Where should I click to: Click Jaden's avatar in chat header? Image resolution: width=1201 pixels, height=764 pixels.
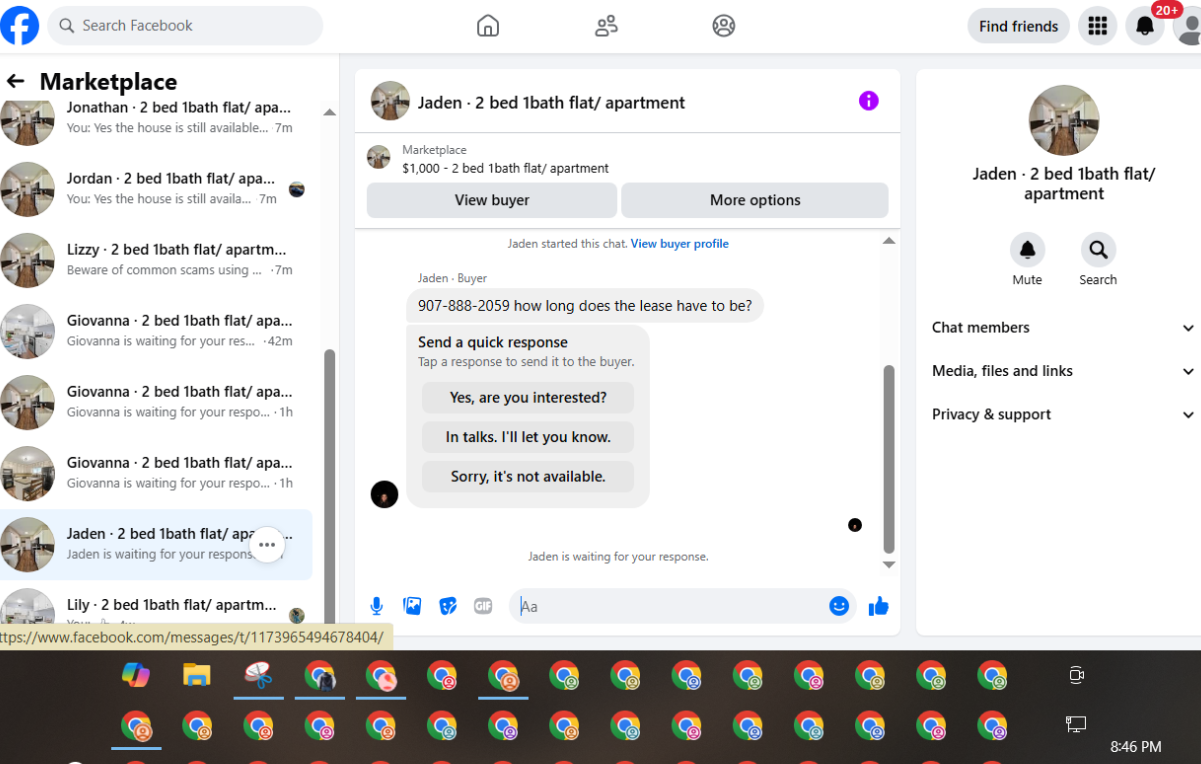pyautogui.click(x=390, y=101)
